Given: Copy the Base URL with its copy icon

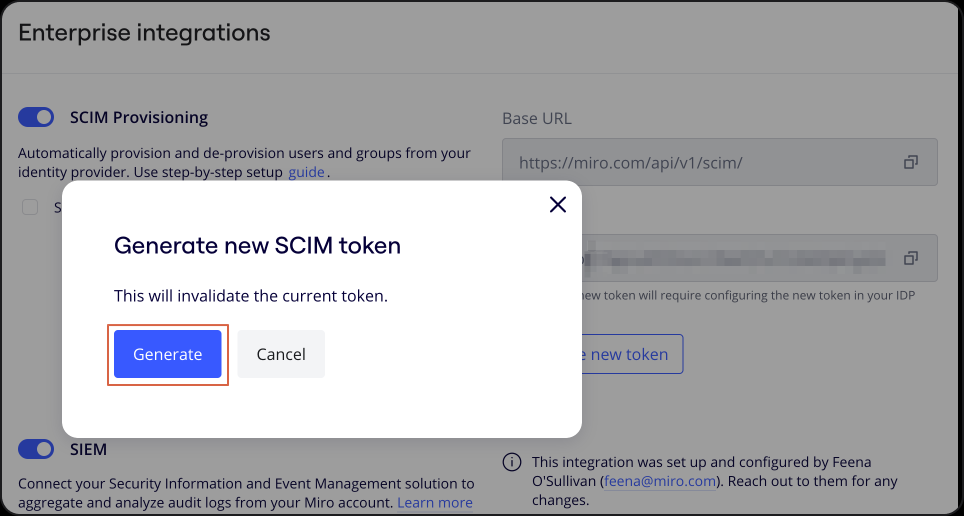Looking at the screenshot, I should 911,162.
